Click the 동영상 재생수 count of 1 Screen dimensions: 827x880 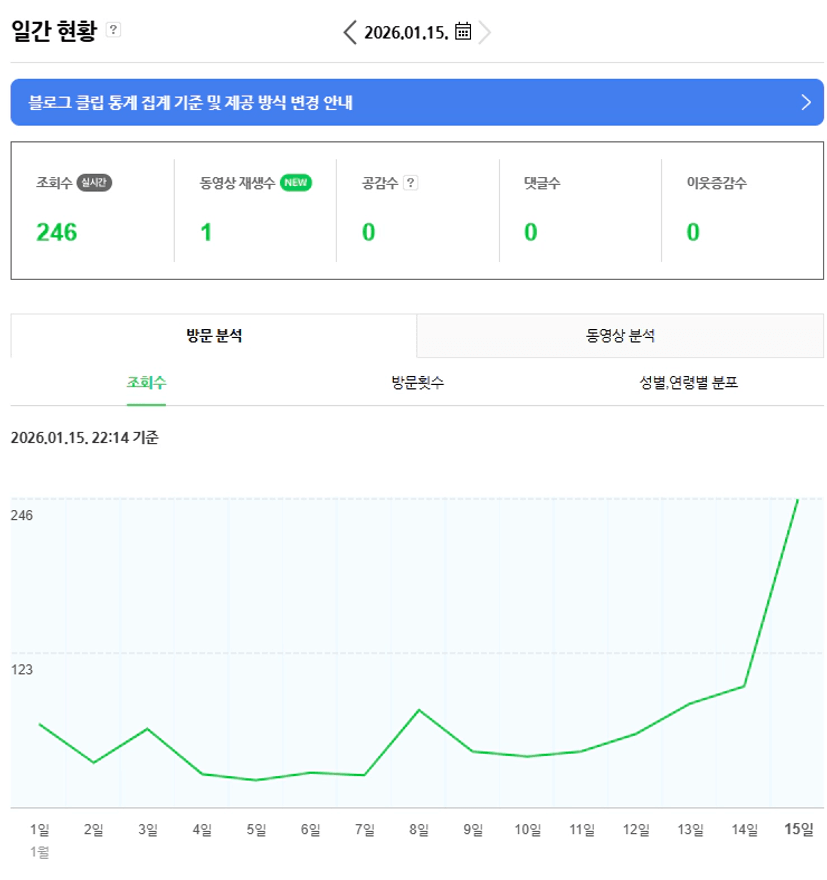point(206,233)
